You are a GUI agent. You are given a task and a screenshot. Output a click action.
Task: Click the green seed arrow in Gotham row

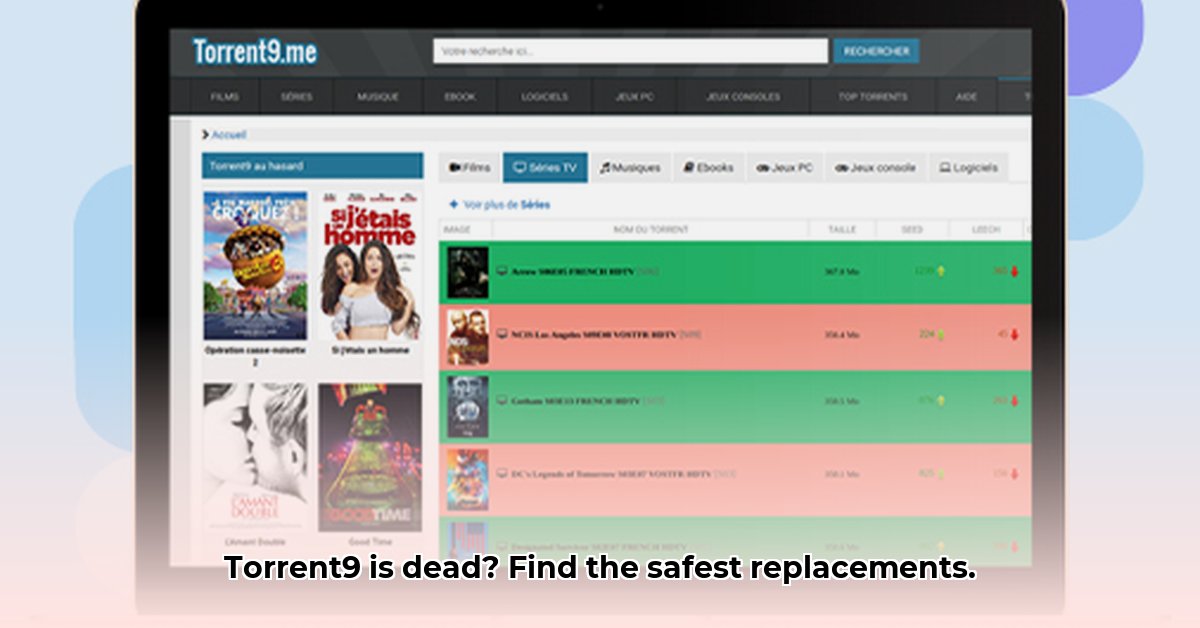pos(940,401)
